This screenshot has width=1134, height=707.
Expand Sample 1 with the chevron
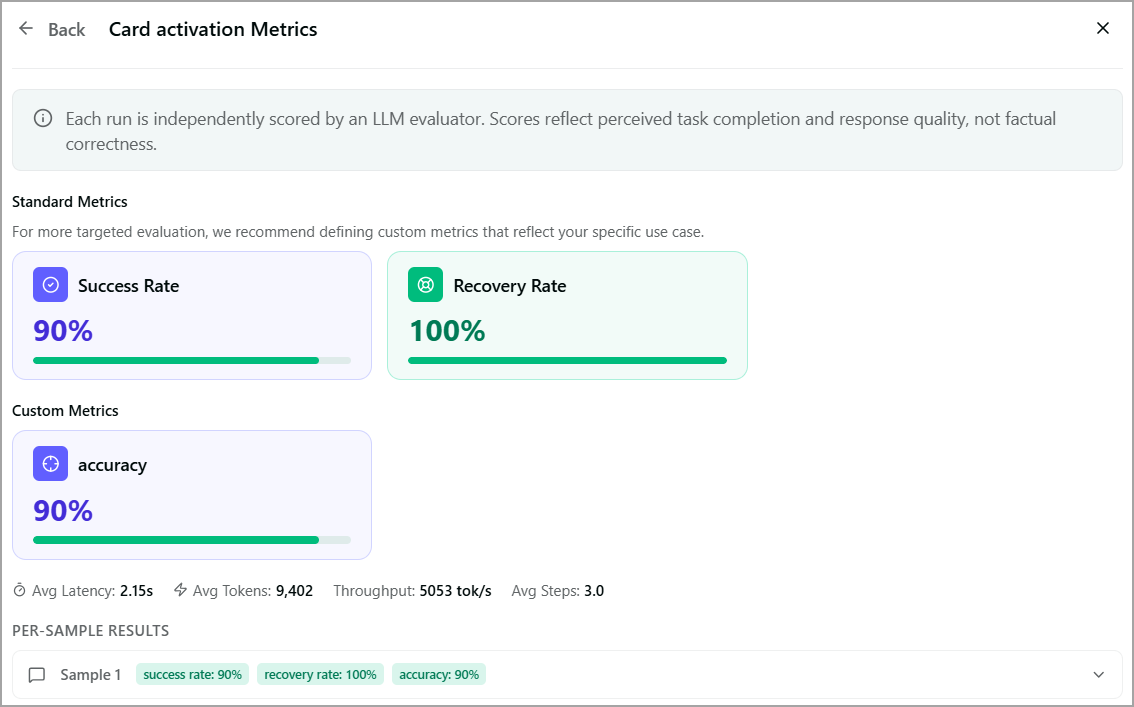point(1099,674)
